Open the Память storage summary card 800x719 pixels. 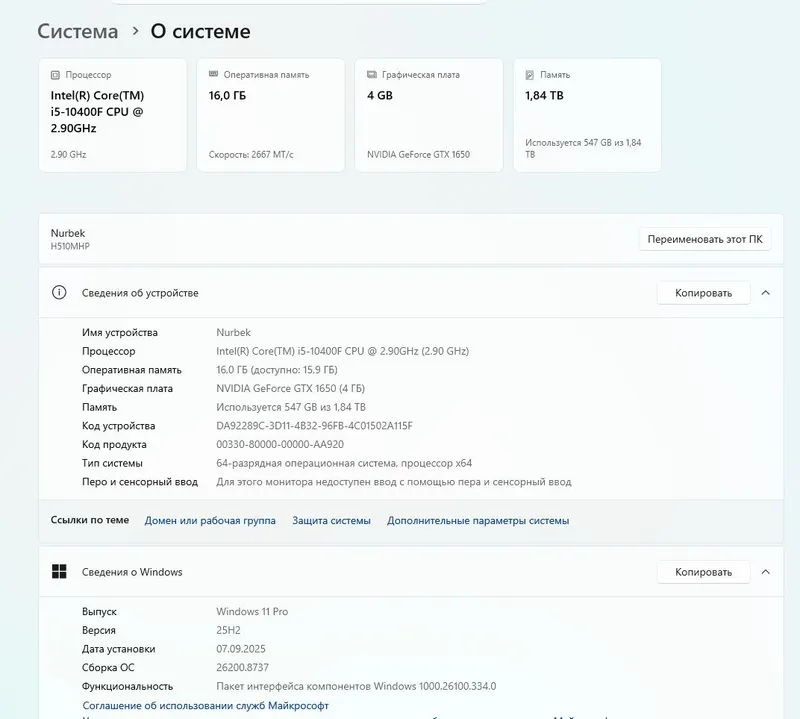587,115
